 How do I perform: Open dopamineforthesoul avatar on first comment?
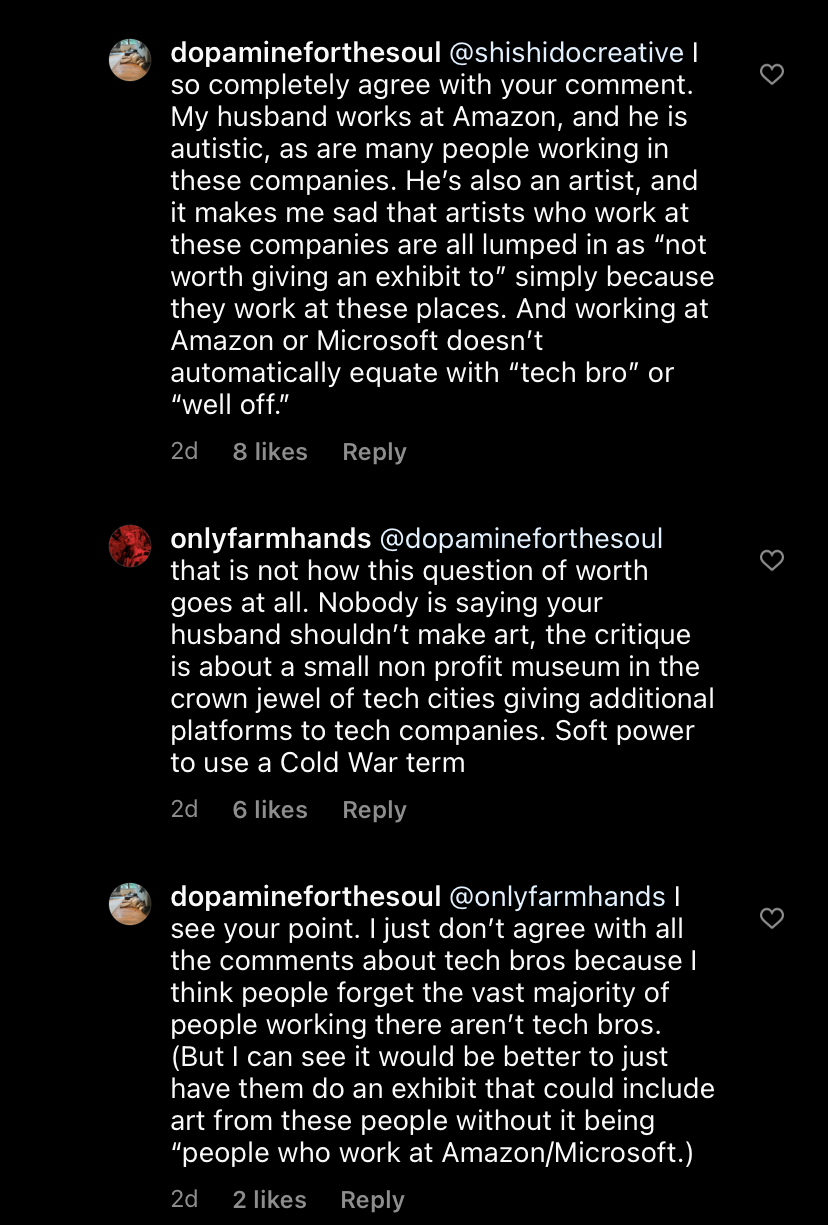pyautogui.click(x=130, y=60)
